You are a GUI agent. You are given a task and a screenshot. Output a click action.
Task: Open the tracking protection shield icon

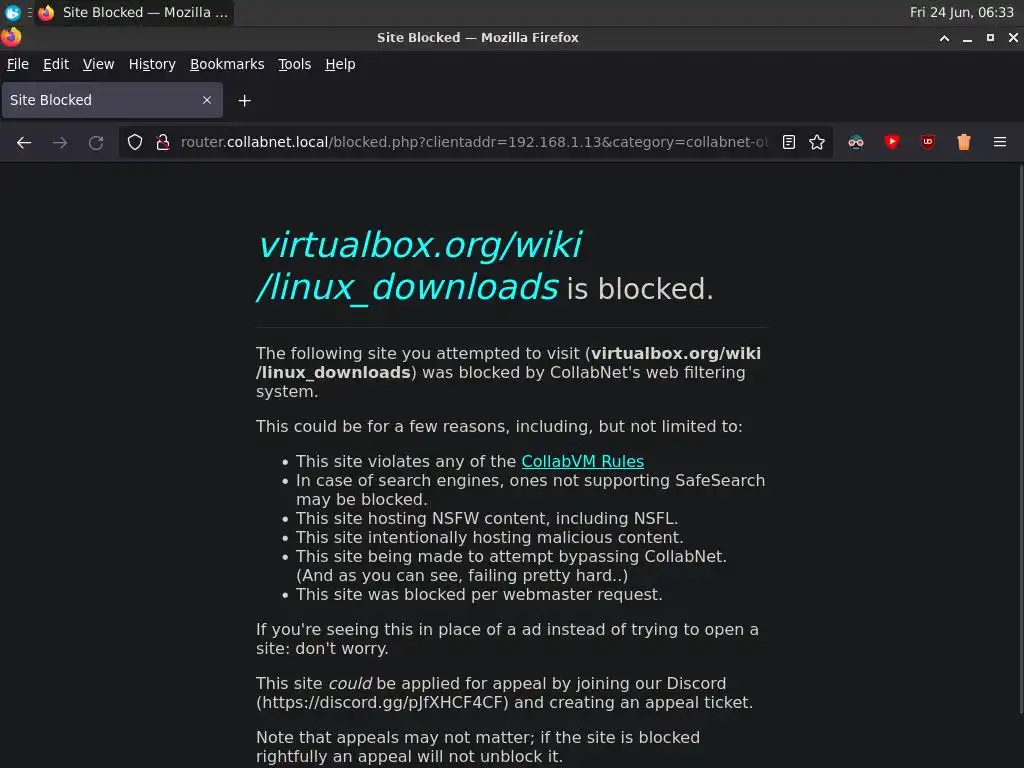click(x=135, y=142)
